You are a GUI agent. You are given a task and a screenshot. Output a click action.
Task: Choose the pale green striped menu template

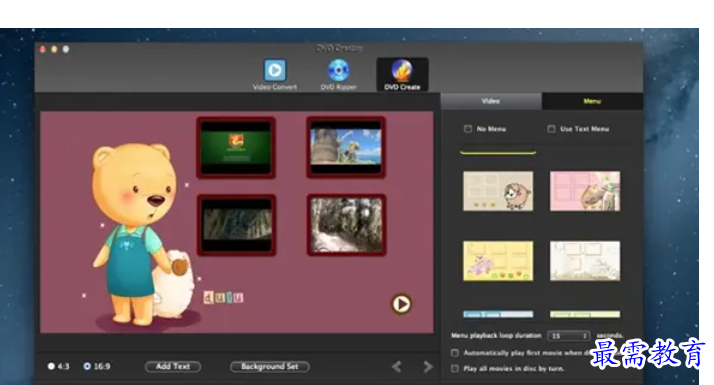[x=585, y=314]
